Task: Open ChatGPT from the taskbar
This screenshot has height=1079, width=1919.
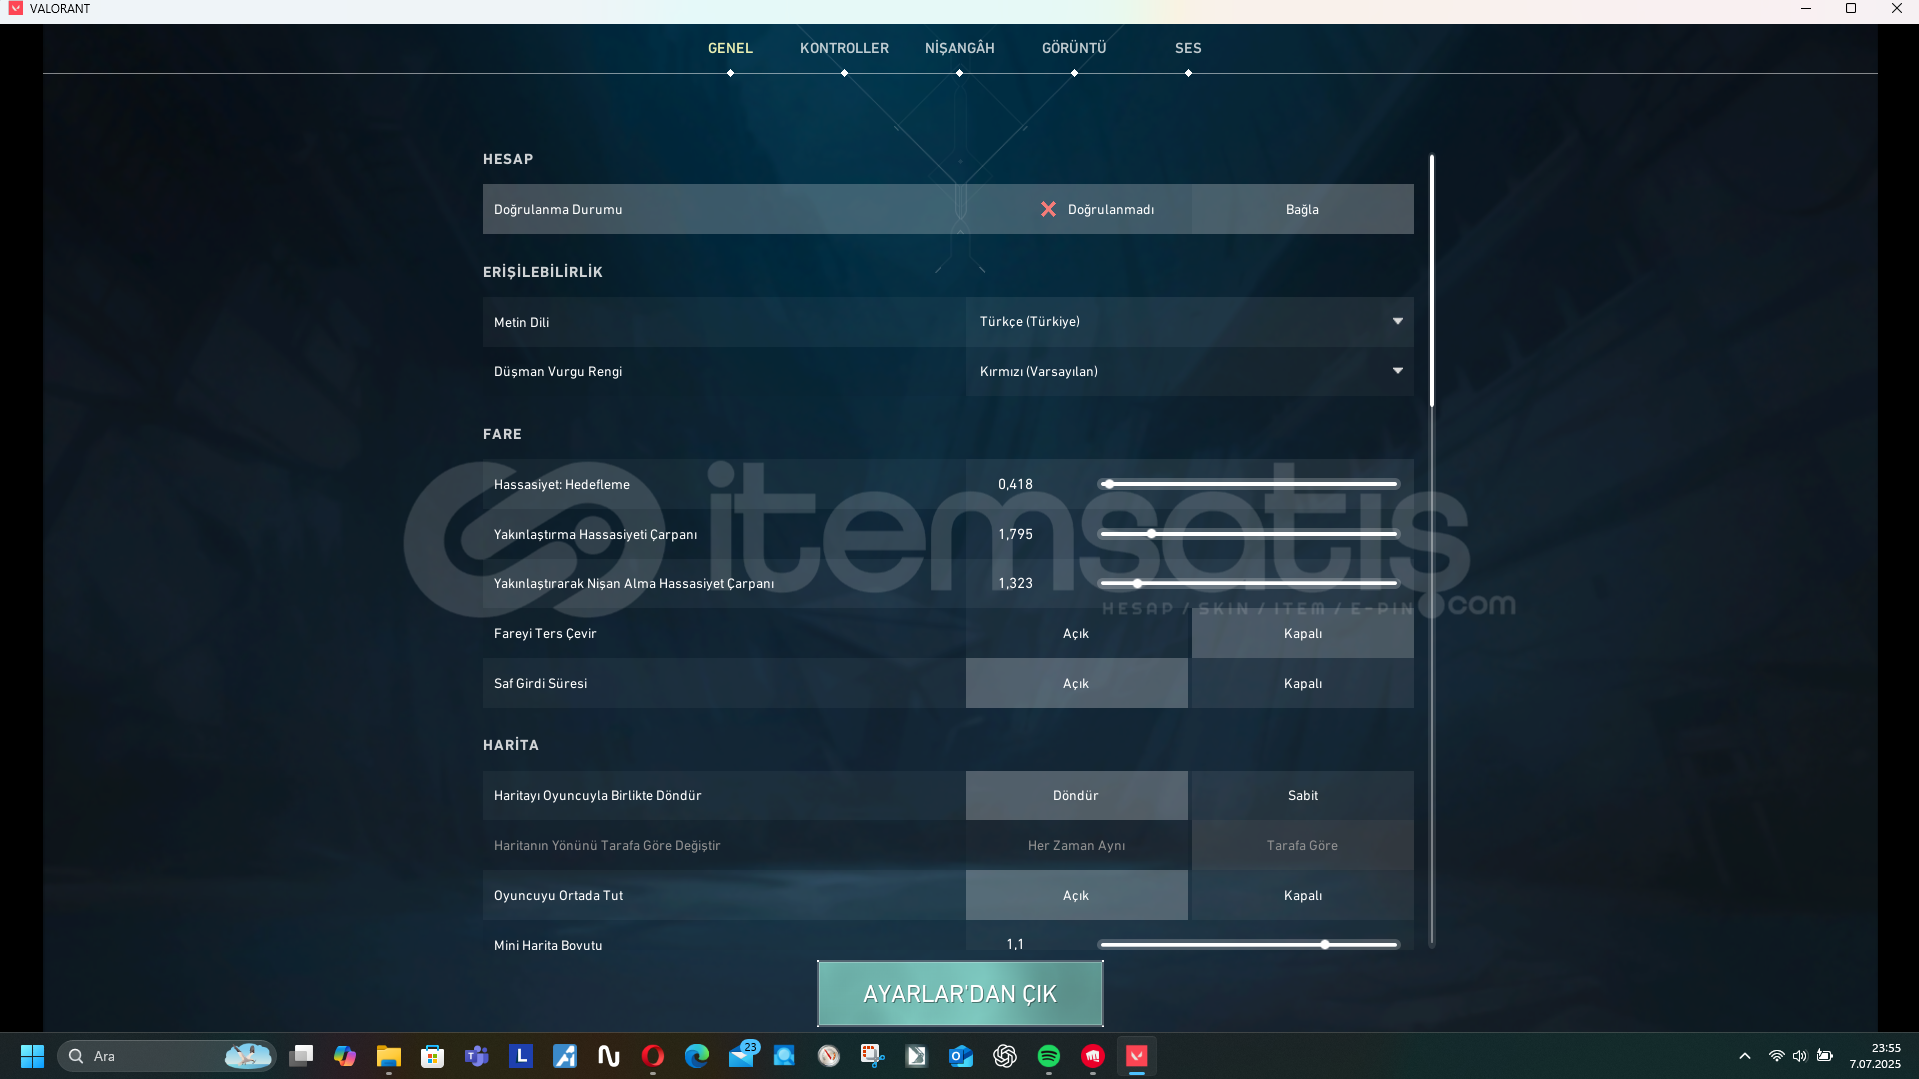Action: click(1005, 1056)
